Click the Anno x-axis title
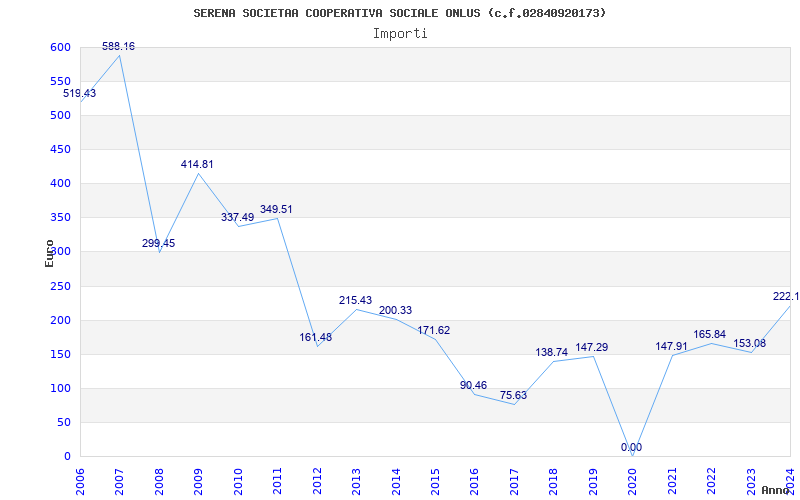Image resolution: width=800 pixels, height=500 pixels. pos(776,490)
